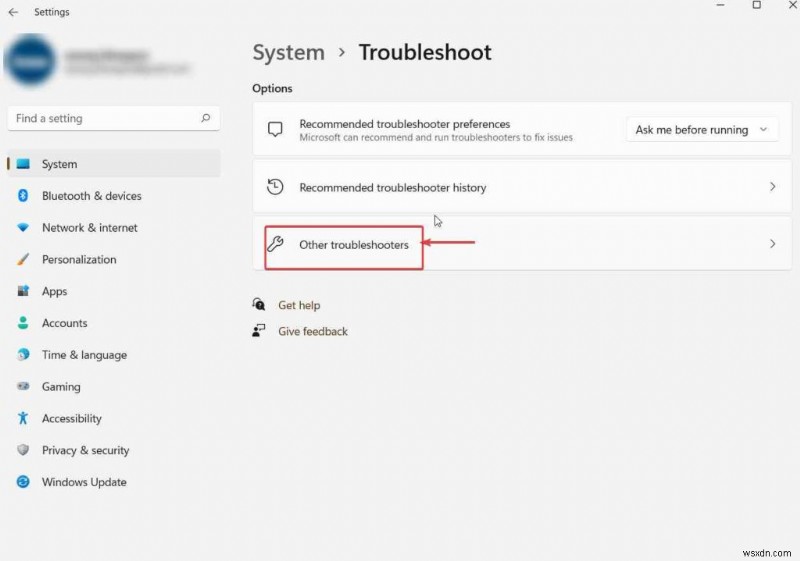Click the Options section label
The image size is (800, 561).
[x=272, y=88]
